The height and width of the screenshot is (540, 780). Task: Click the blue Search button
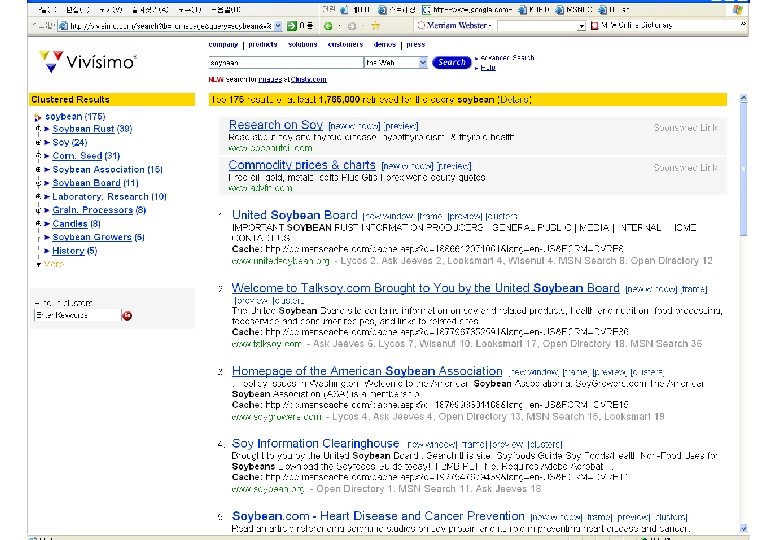pyautogui.click(x=452, y=63)
